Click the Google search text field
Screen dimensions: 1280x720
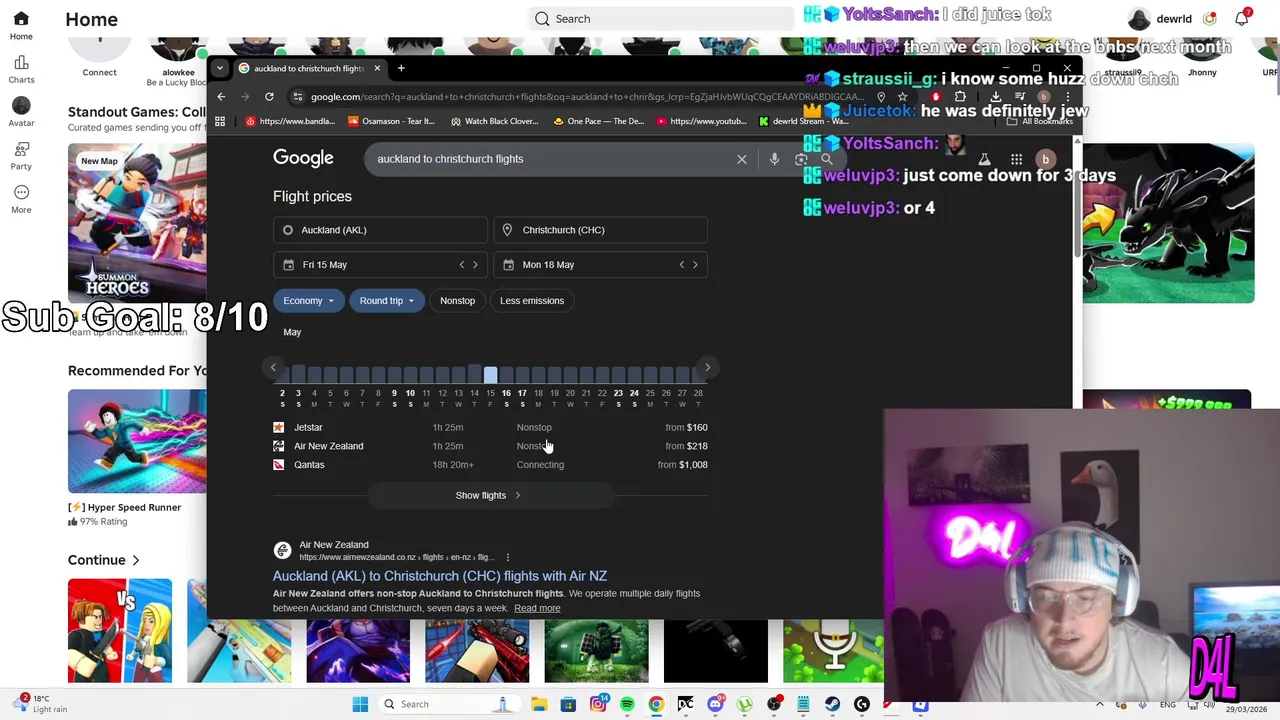[550, 159]
